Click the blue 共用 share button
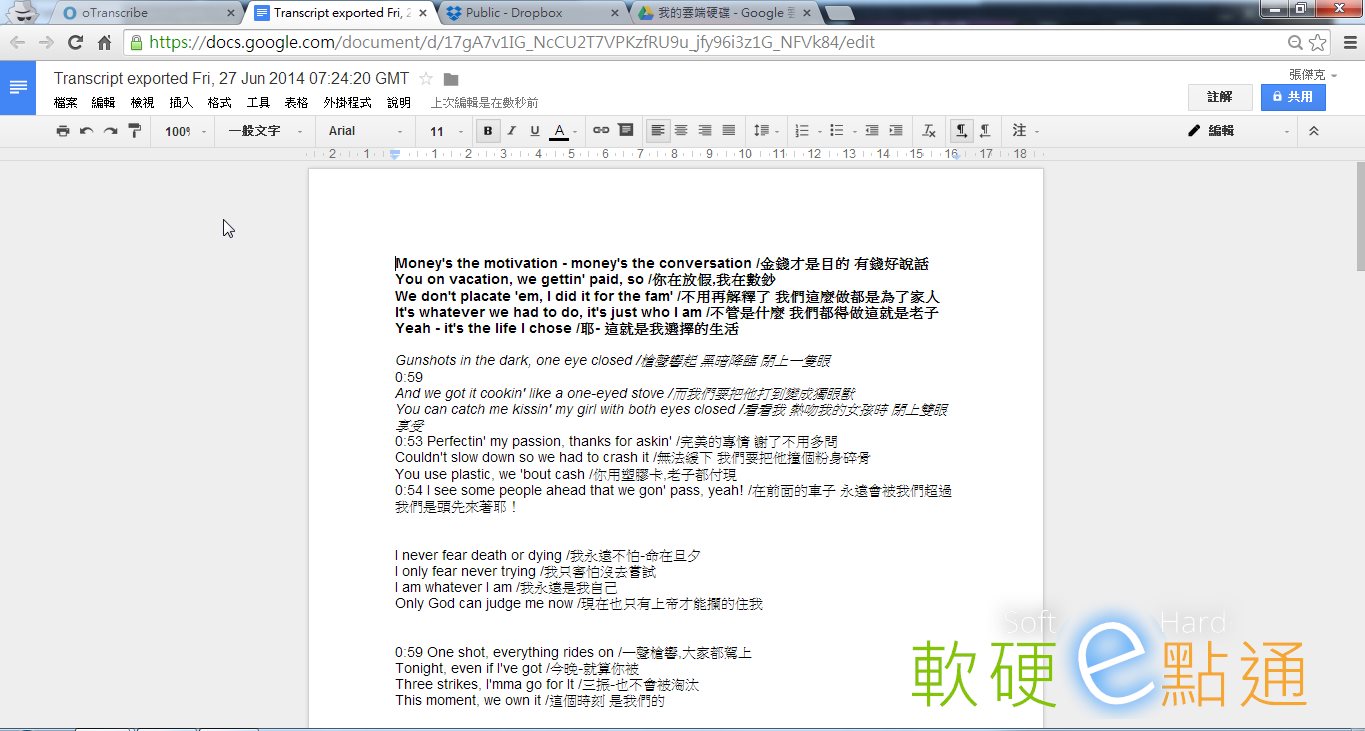 [x=1293, y=97]
